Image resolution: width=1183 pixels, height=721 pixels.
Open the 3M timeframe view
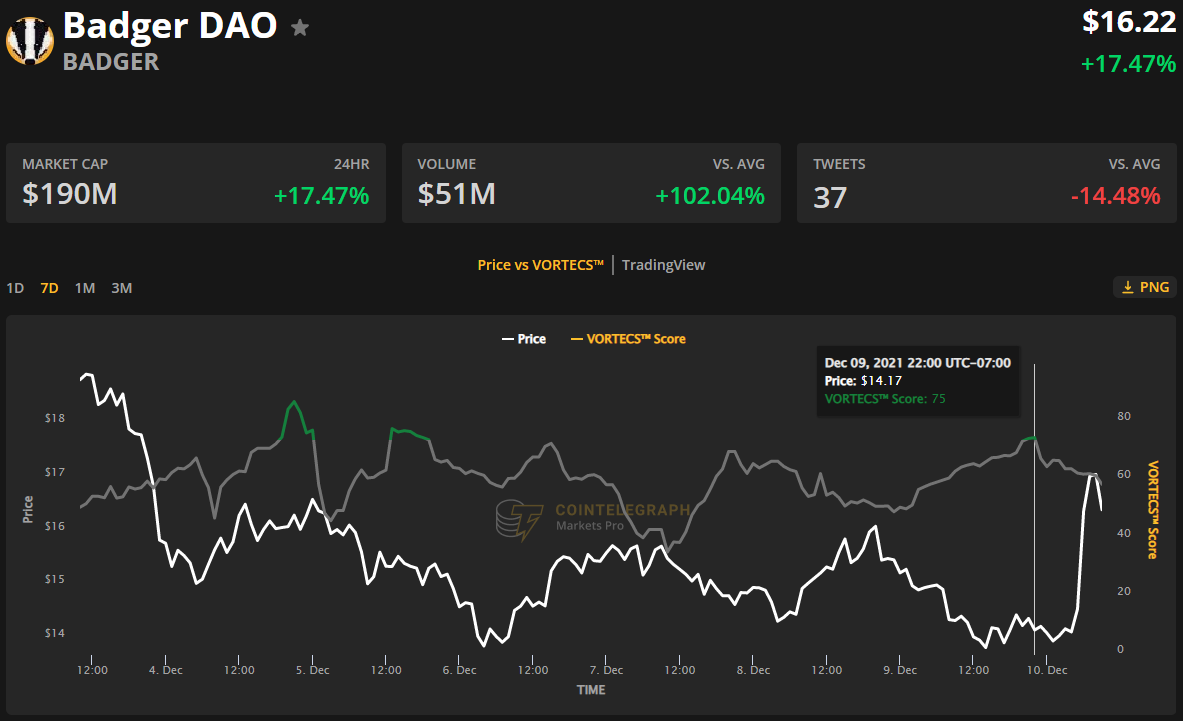pos(121,287)
